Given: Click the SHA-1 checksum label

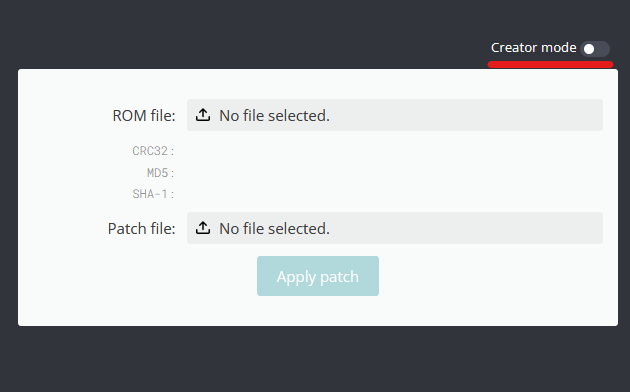Looking at the screenshot, I should point(153,194).
